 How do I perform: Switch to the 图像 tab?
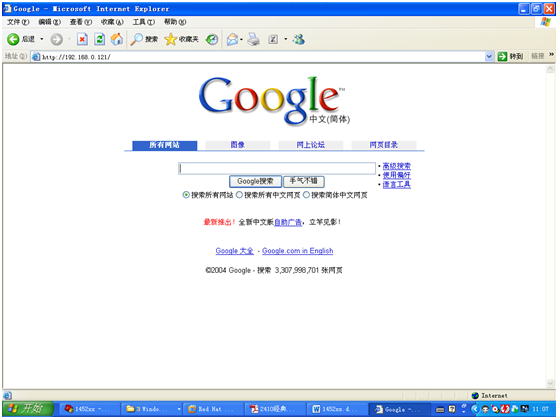coord(238,145)
